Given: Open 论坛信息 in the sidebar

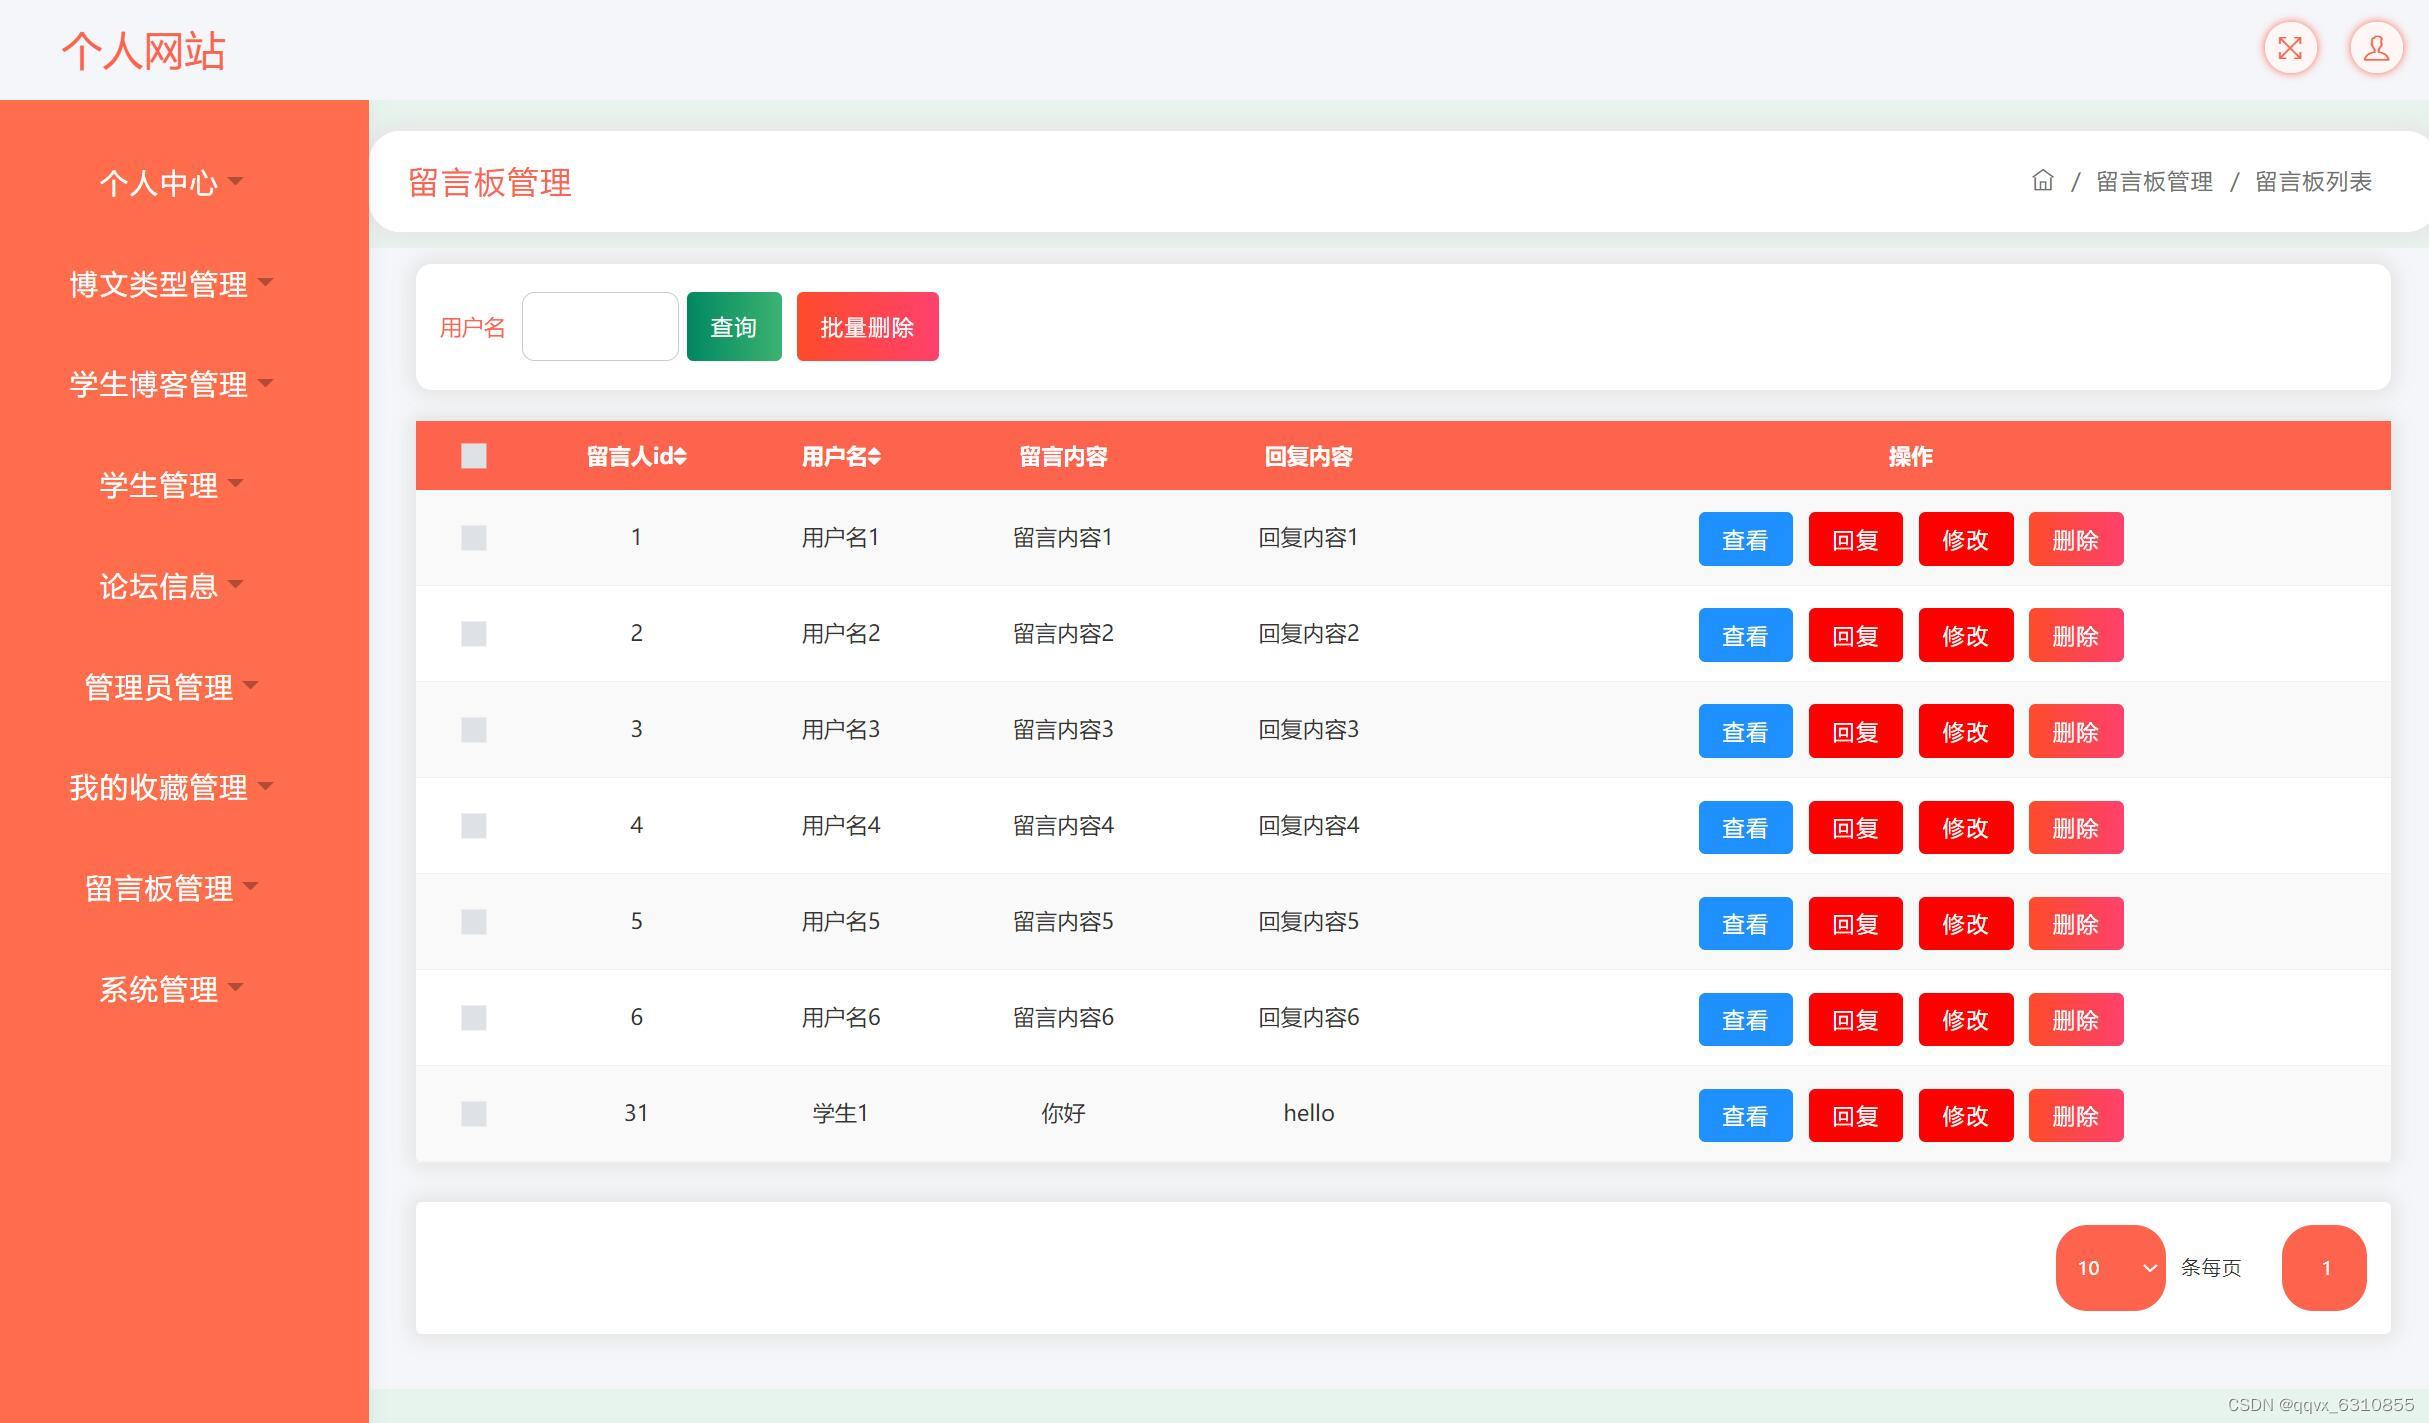Looking at the screenshot, I should click(170, 586).
